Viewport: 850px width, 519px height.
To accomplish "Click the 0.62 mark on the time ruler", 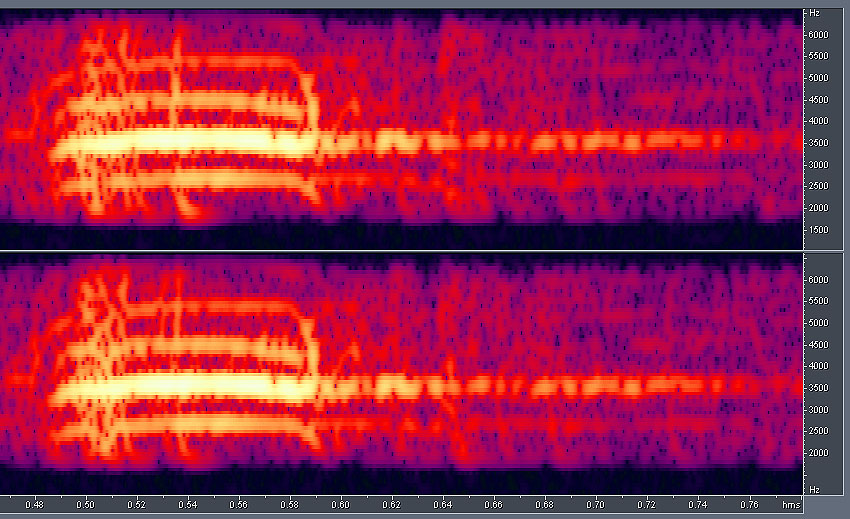I will coord(391,505).
